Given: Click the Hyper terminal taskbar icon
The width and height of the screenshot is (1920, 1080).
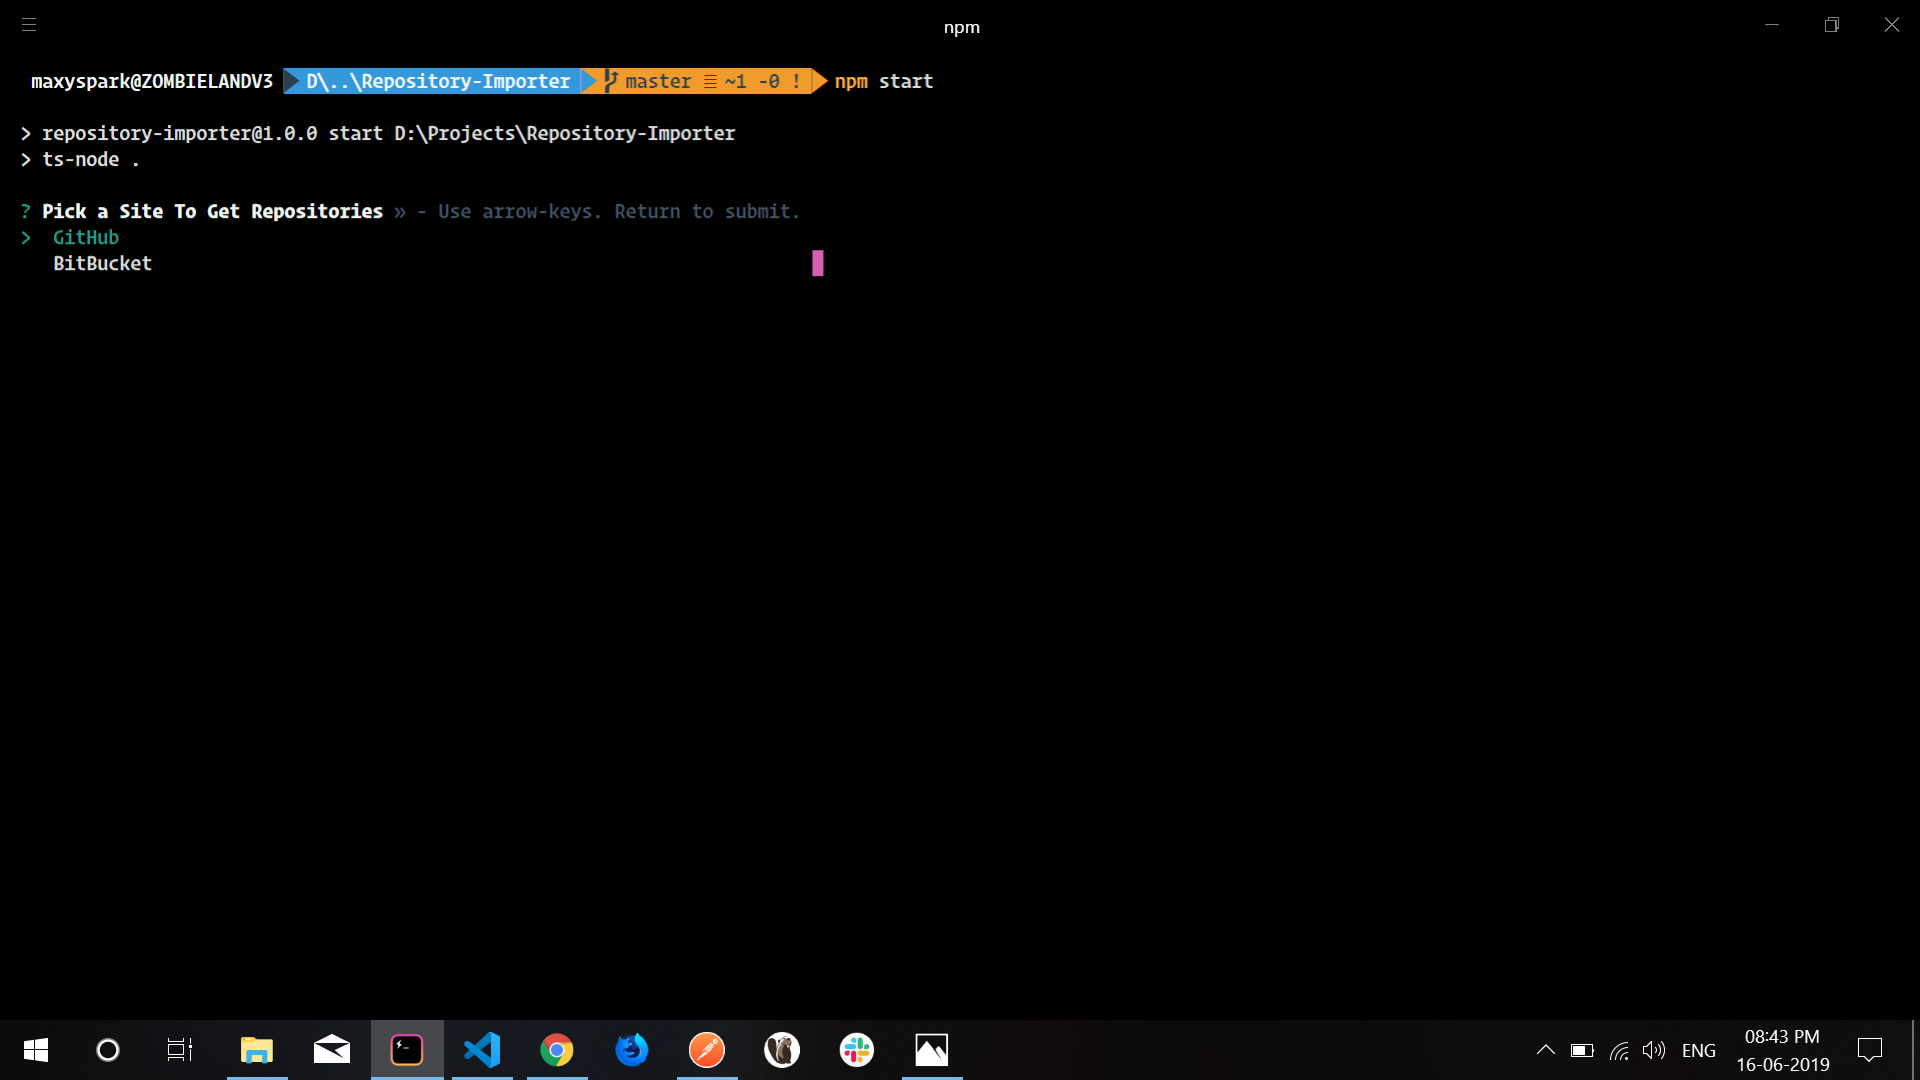Looking at the screenshot, I should 407,1050.
